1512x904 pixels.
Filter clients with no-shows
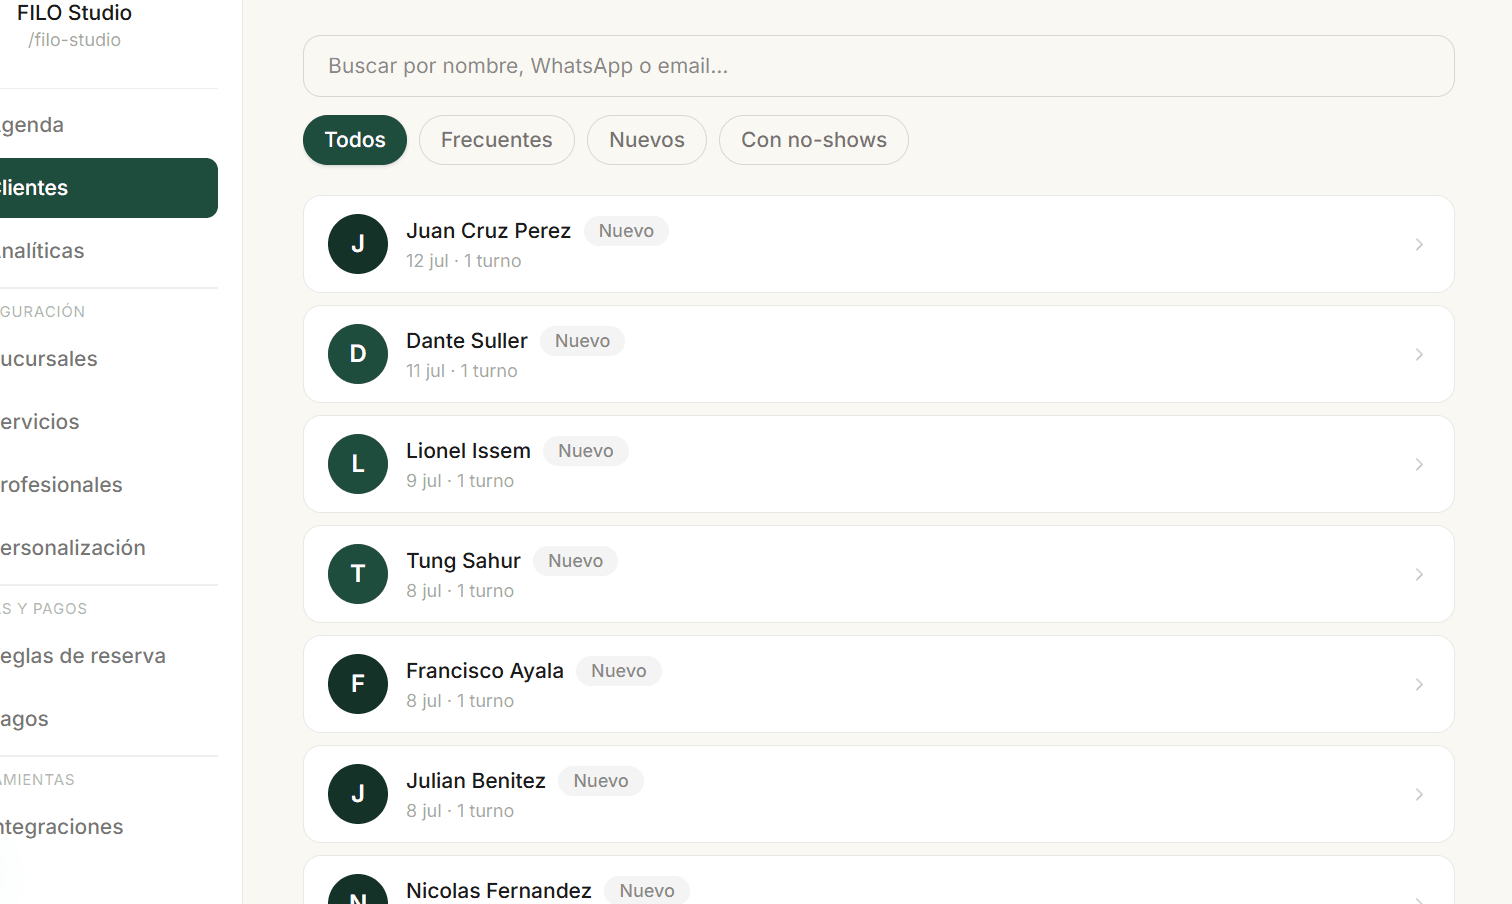tap(814, 140)
